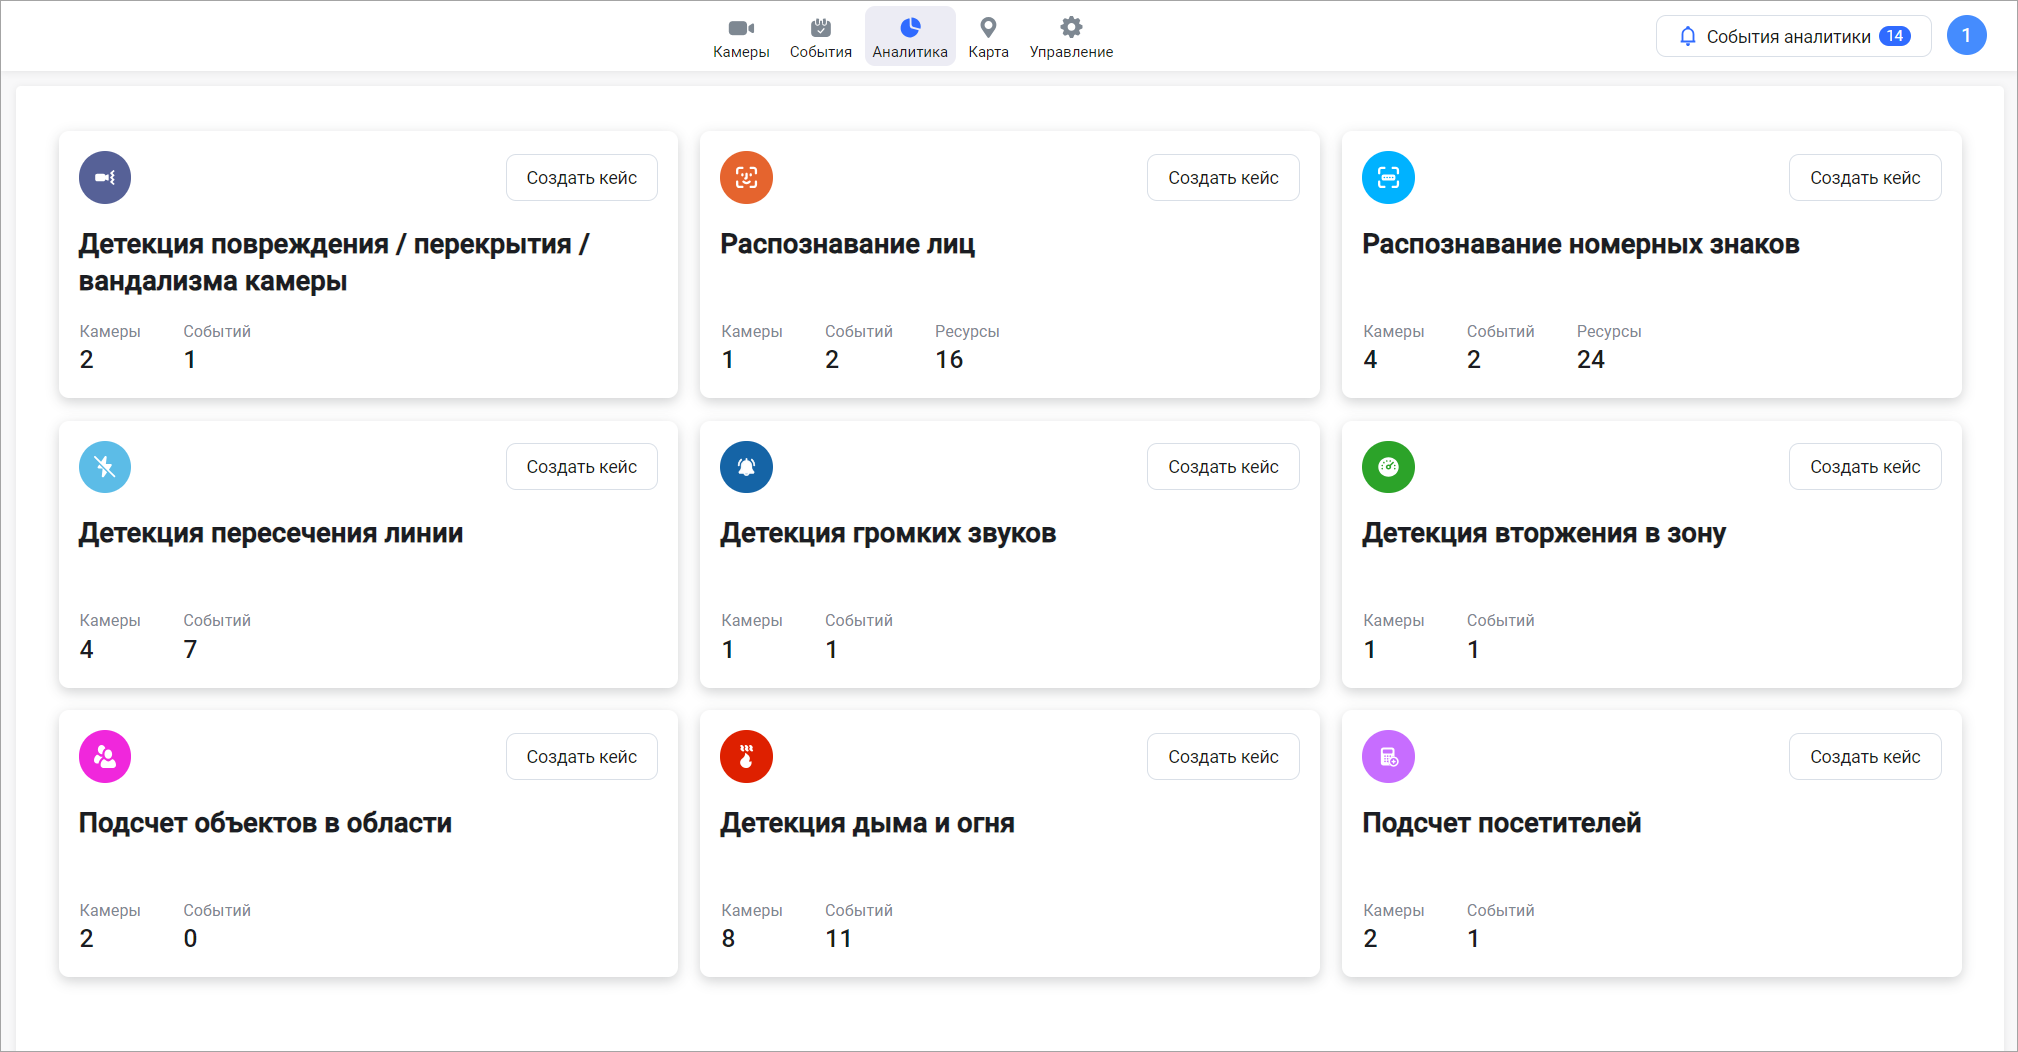This screenshot has height=1052, width=2018.
Task: Switch to the События tab
Action: tap(820, 37)
